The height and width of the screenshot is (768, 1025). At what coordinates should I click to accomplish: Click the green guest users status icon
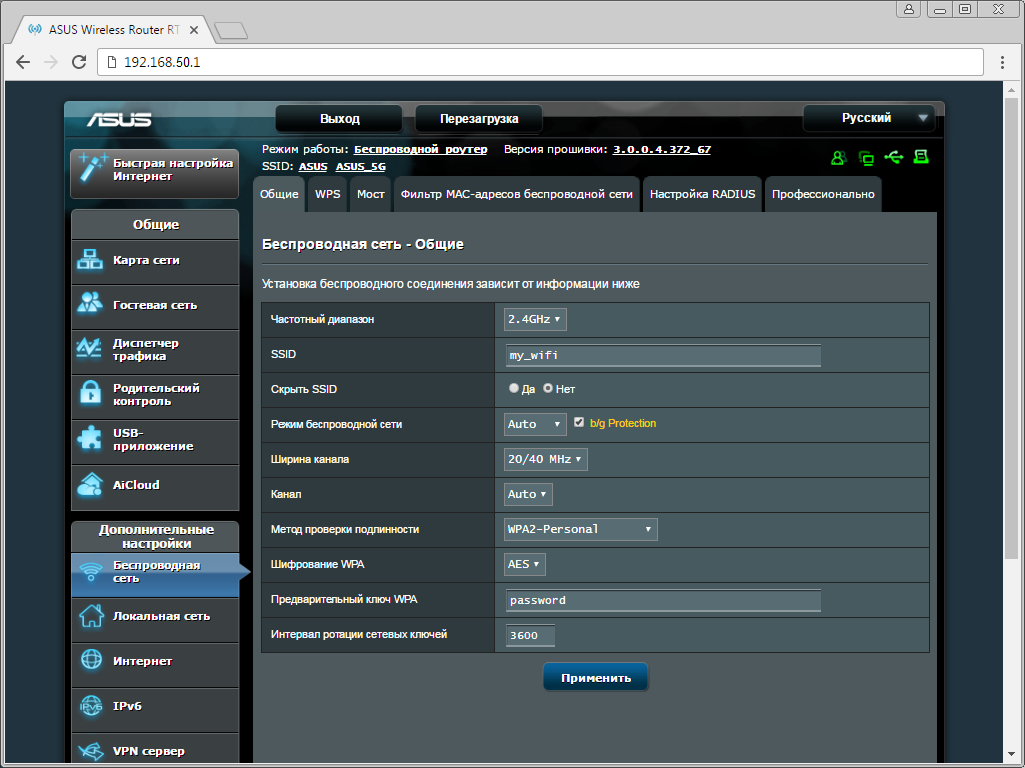[x=839, y=158]
